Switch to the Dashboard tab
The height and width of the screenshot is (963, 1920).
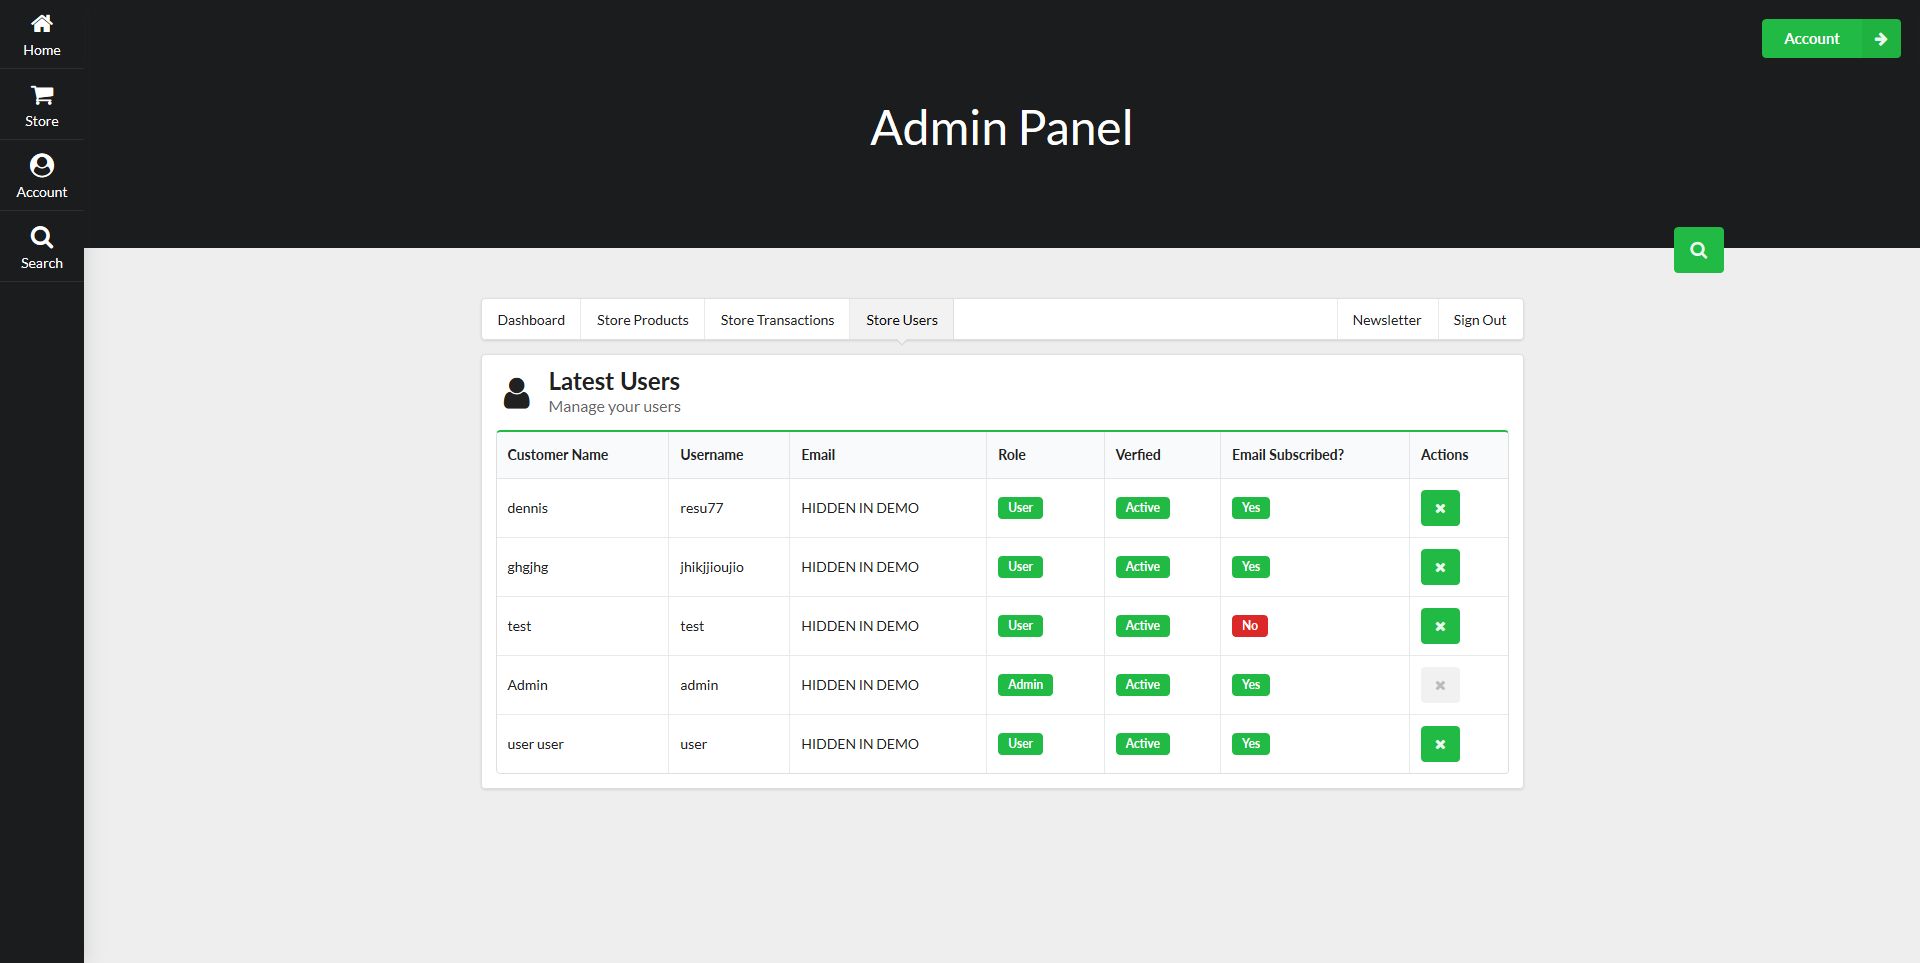pyautogui.click(x=531, y=320)
